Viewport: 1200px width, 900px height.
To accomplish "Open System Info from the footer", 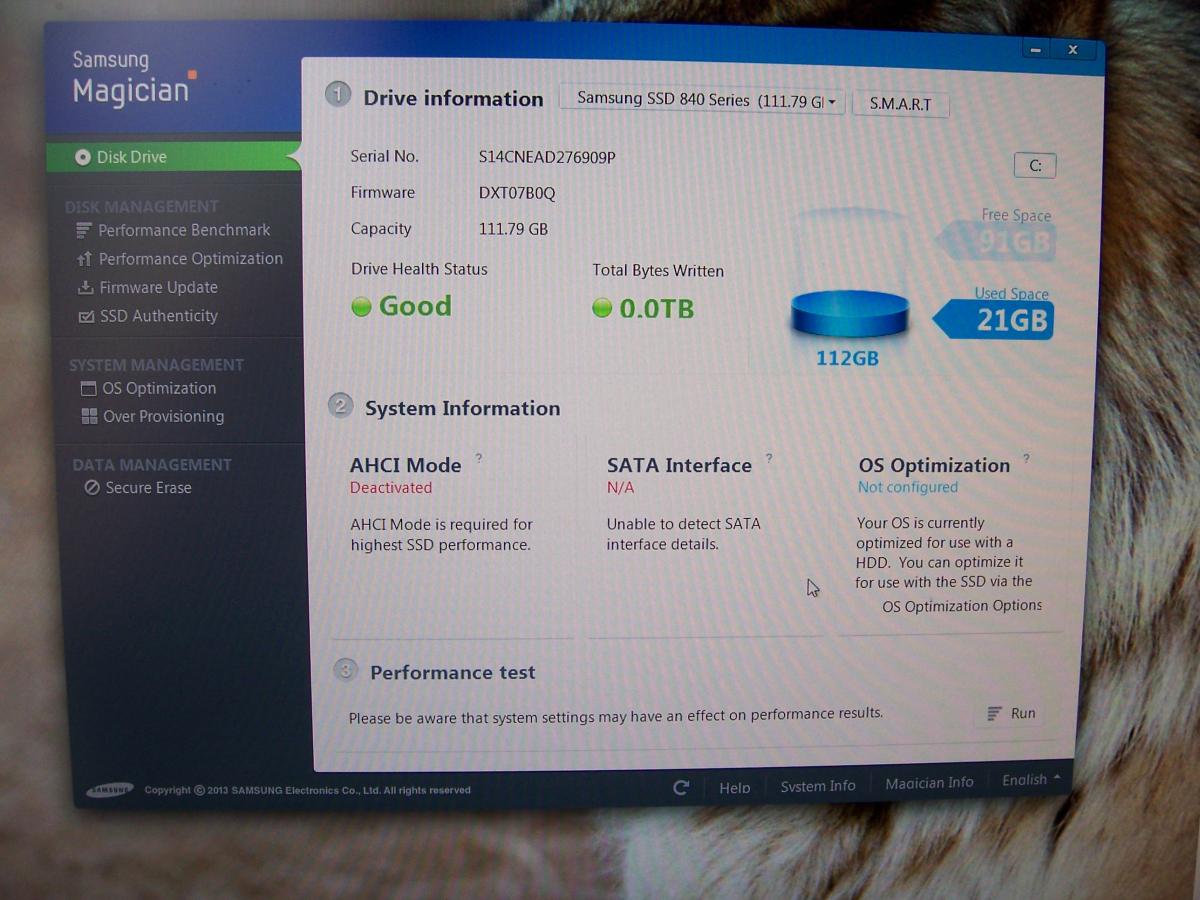I will [x=818, y=786].
